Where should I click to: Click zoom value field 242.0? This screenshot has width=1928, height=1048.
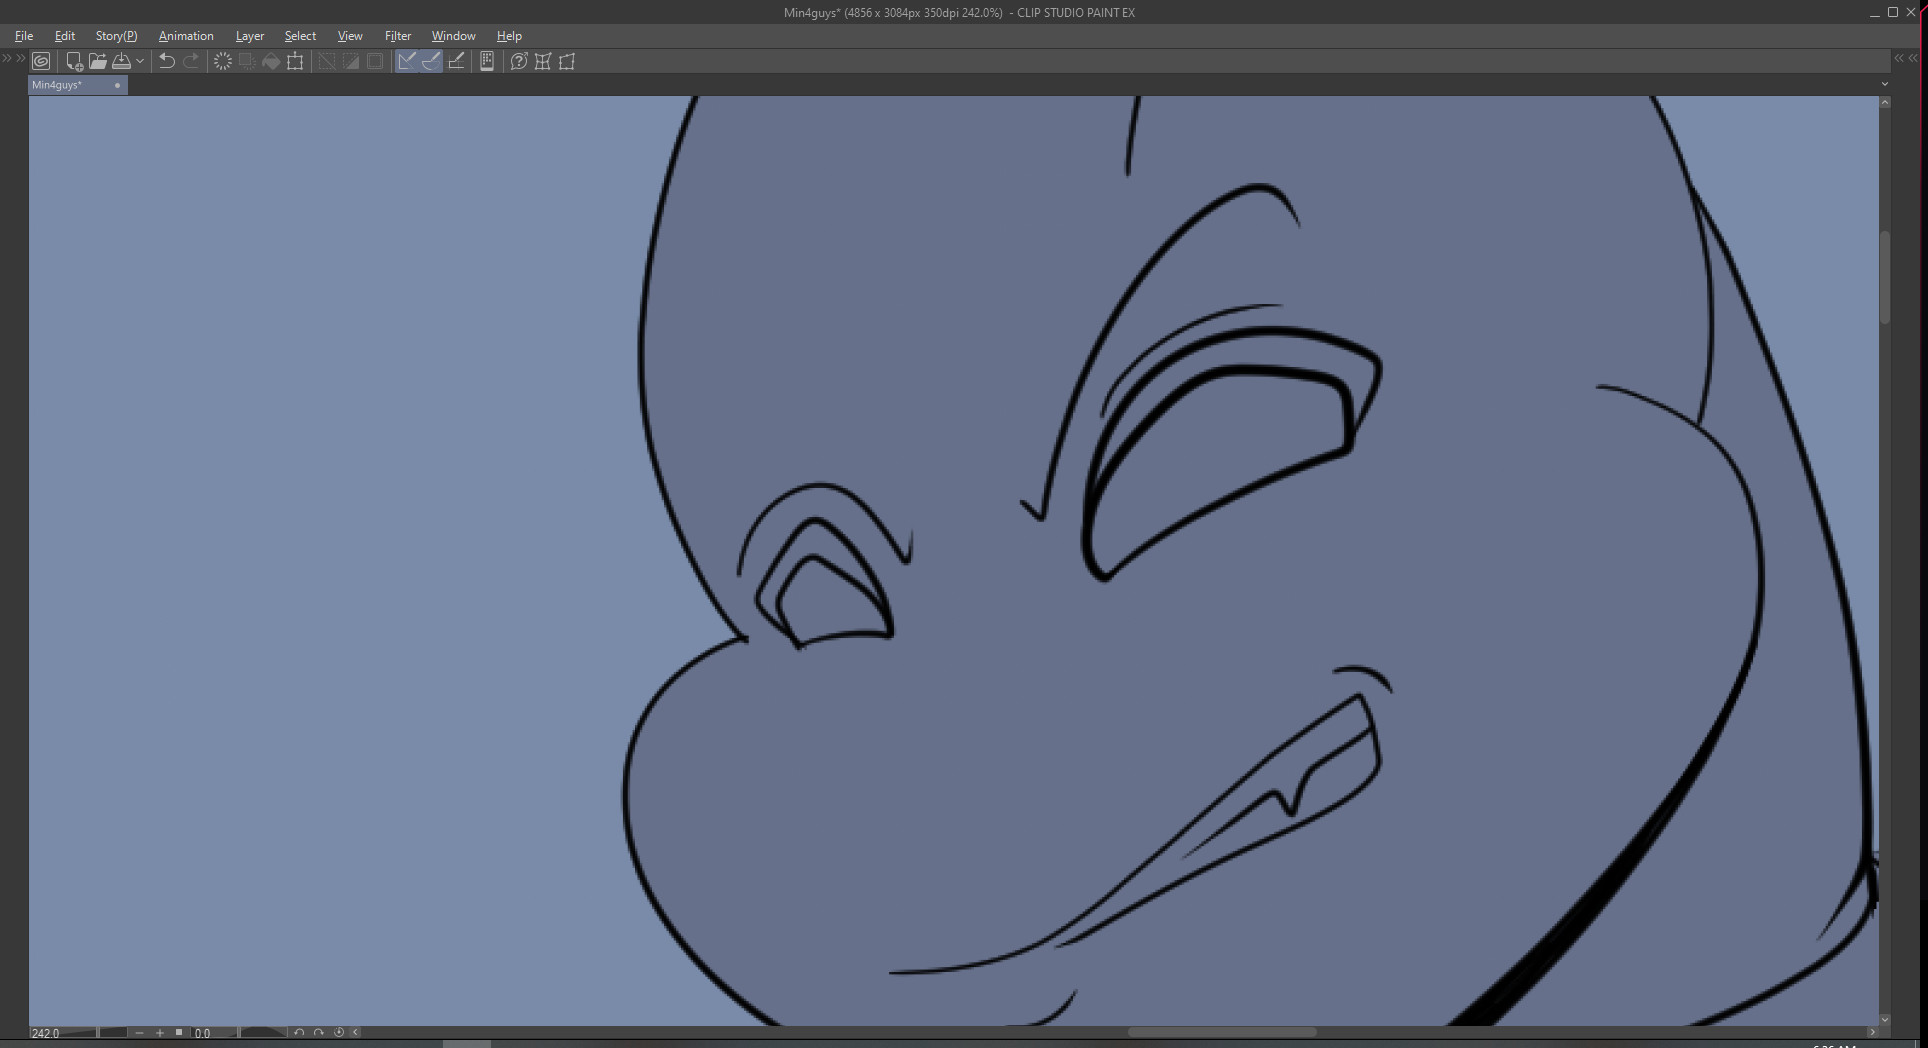(x=48, y=1033)
